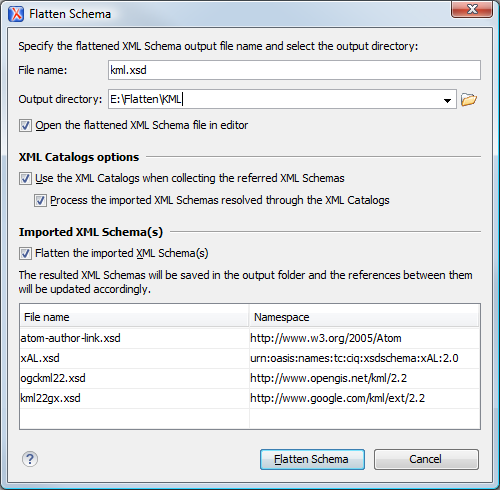Open help via the question mark icon
Image resolution: width=500 pixels, height=490 pixels.
coord(30,459)
